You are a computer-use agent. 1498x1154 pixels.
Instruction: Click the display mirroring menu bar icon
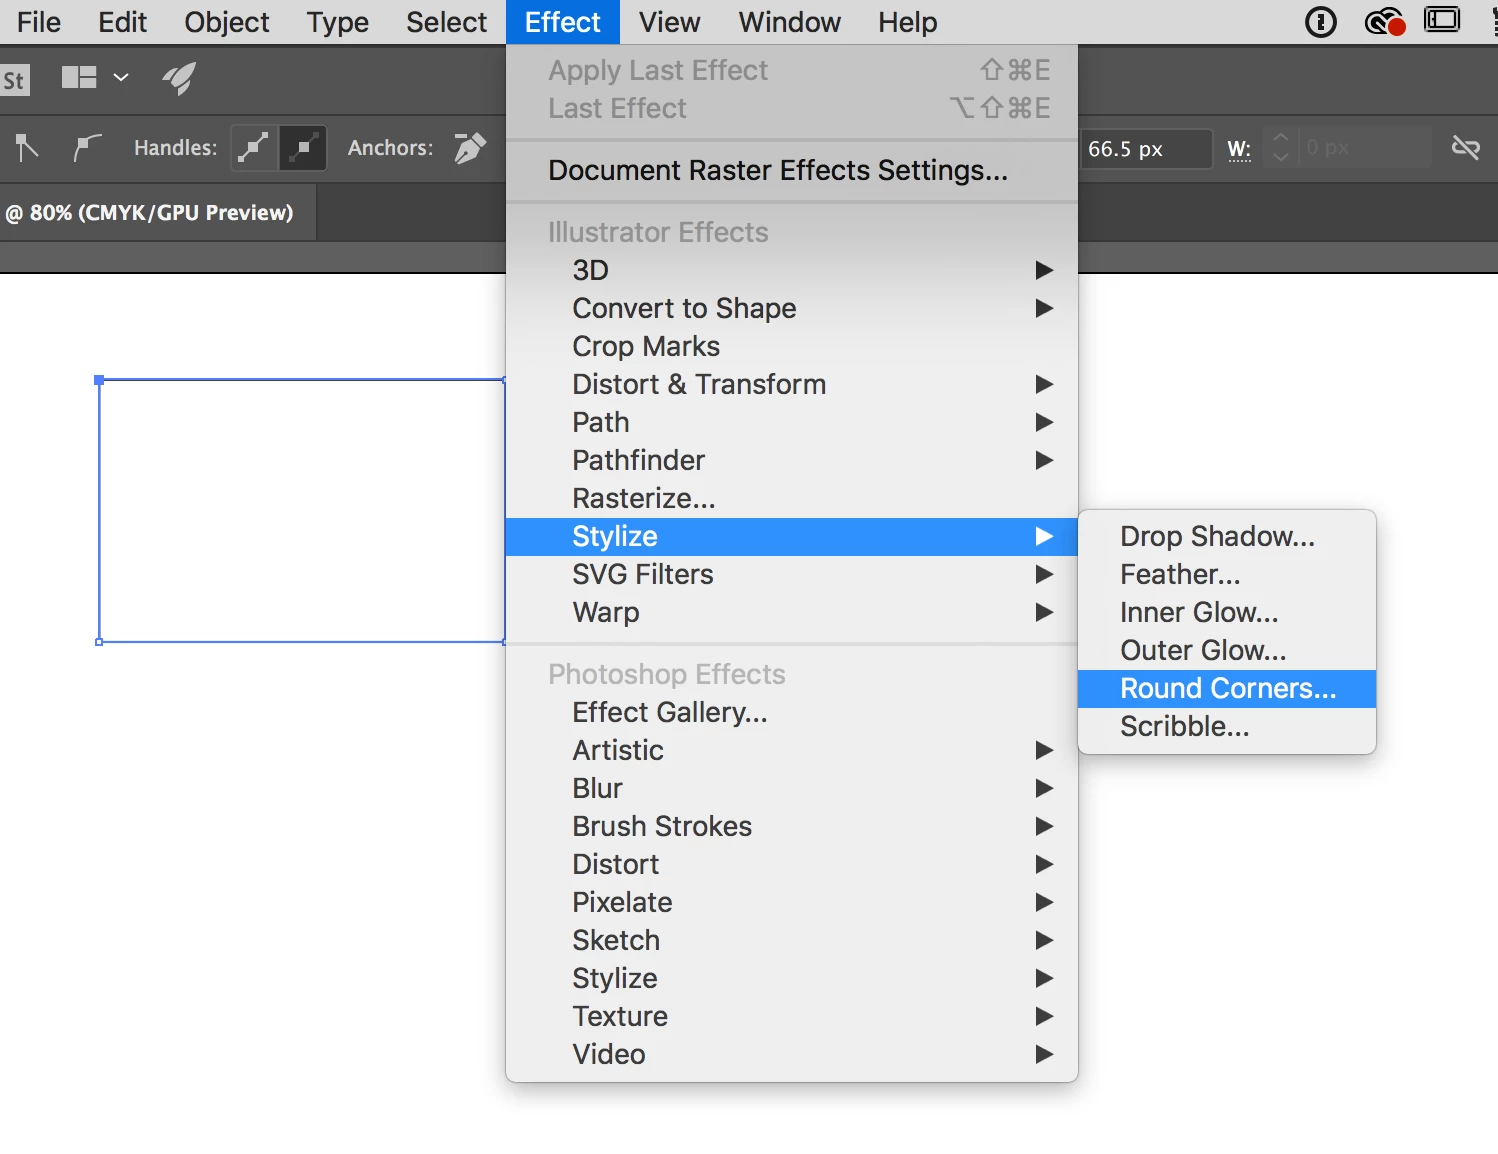1442,20
